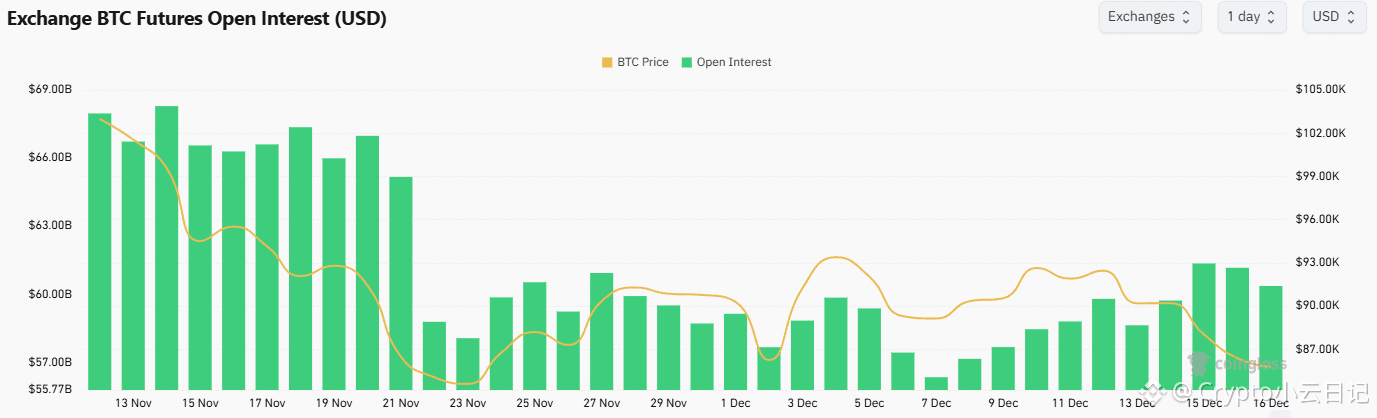The image size is (1377, 418).
Task: Click the $69.00B left axis label
Action: (50, 90)
